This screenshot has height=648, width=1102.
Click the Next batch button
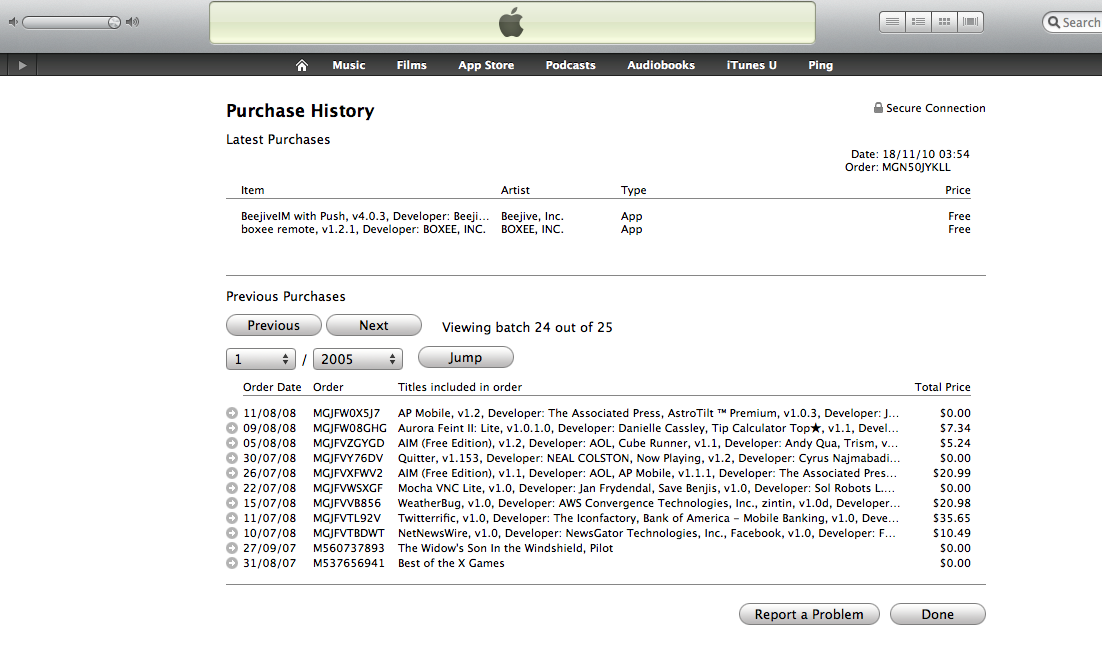pyautogui.click(x=373, y=325)
